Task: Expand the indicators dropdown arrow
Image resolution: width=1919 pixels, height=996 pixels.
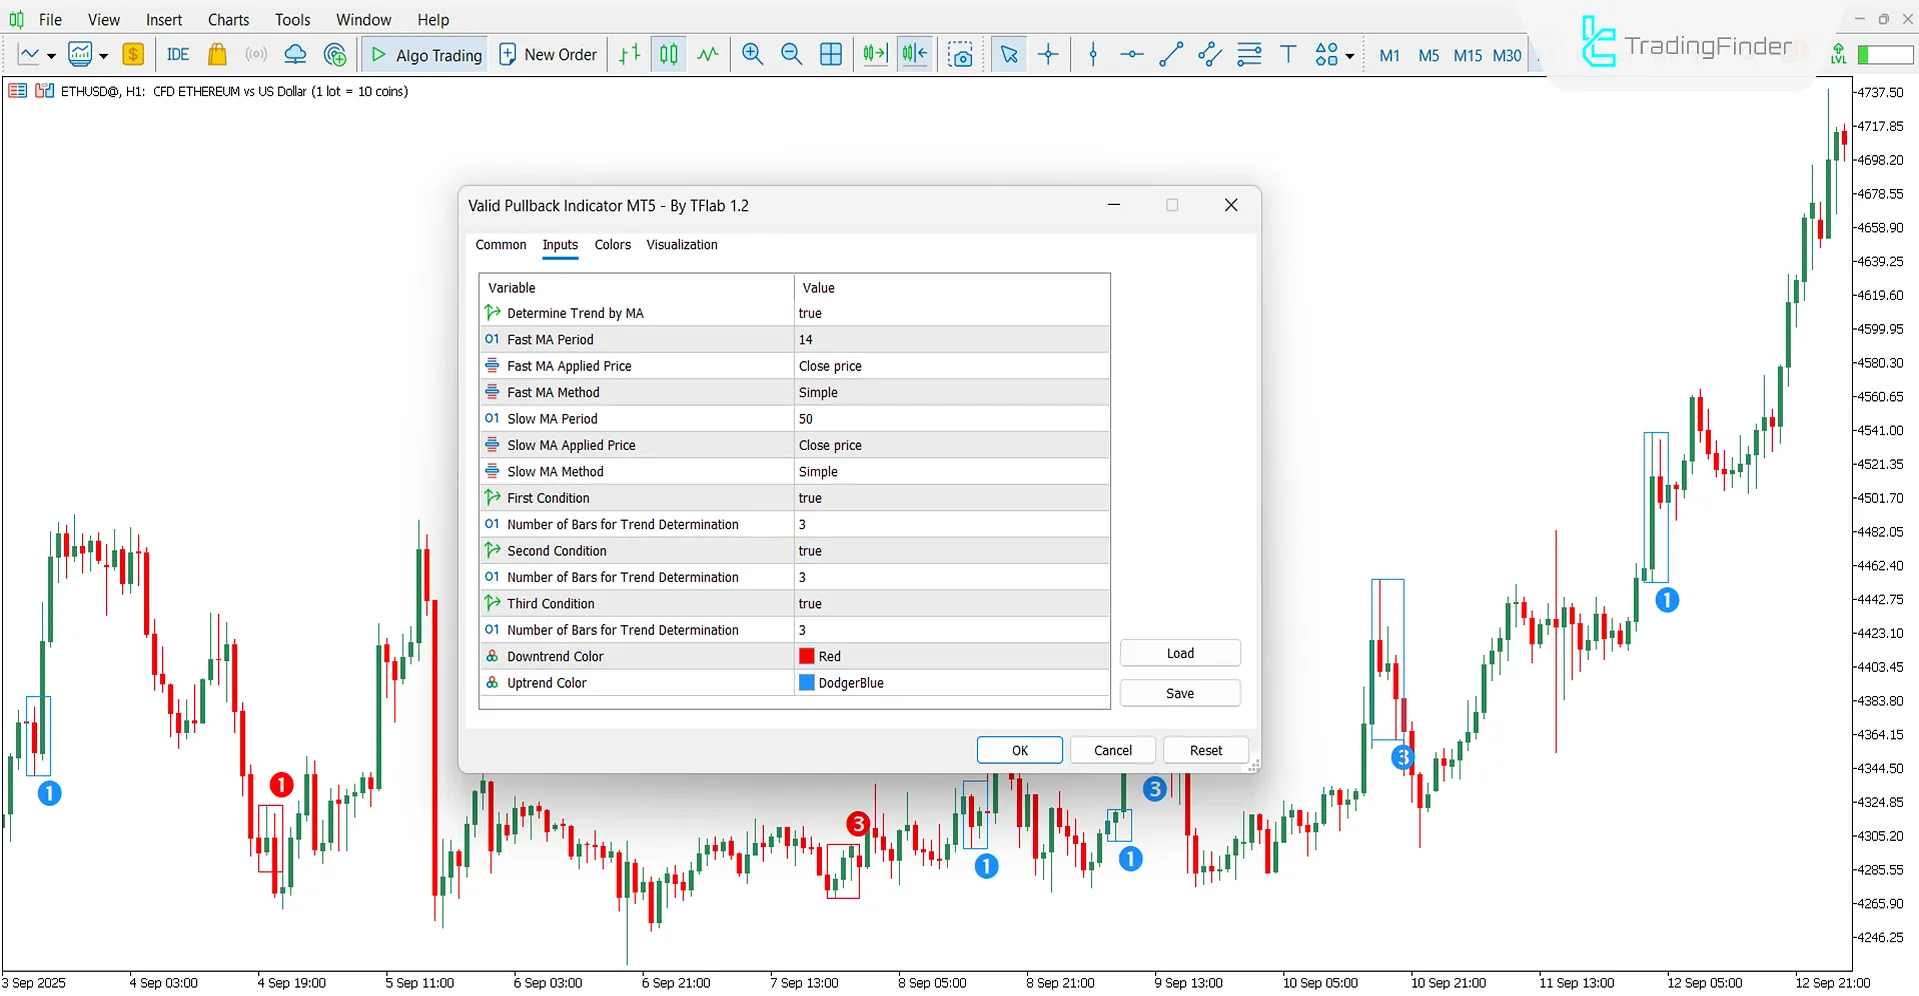Action: (101, 55)
